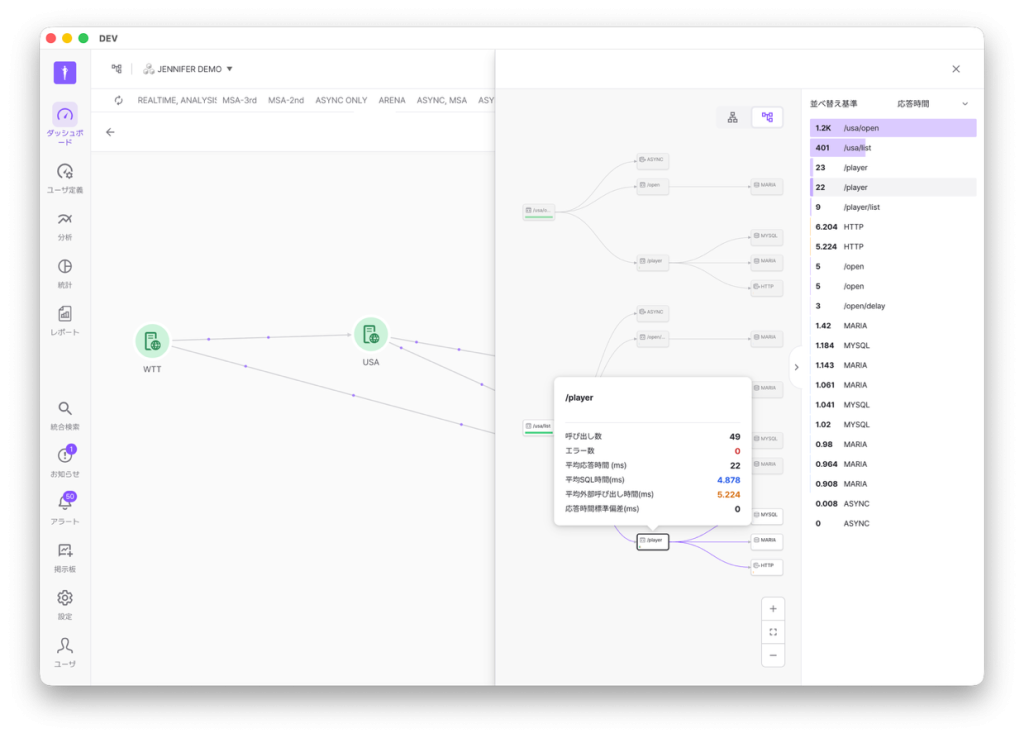1024x738 pixels.
Task: Select the WTT node in the topology
Action: pyautogui.click(x=152, y=341)
